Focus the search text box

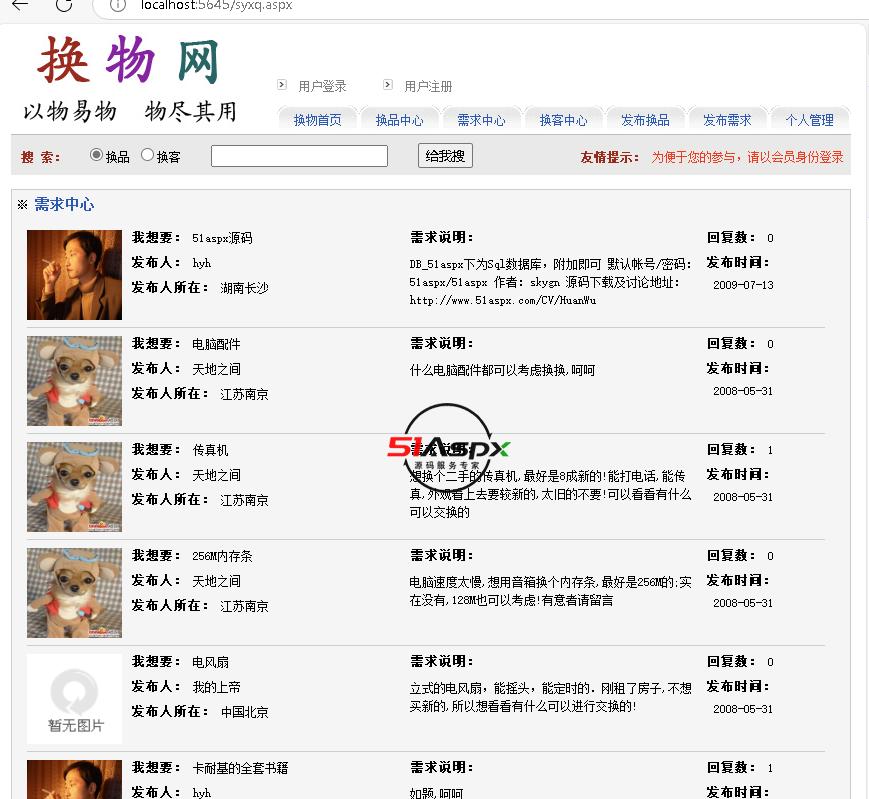click(299, 156)
